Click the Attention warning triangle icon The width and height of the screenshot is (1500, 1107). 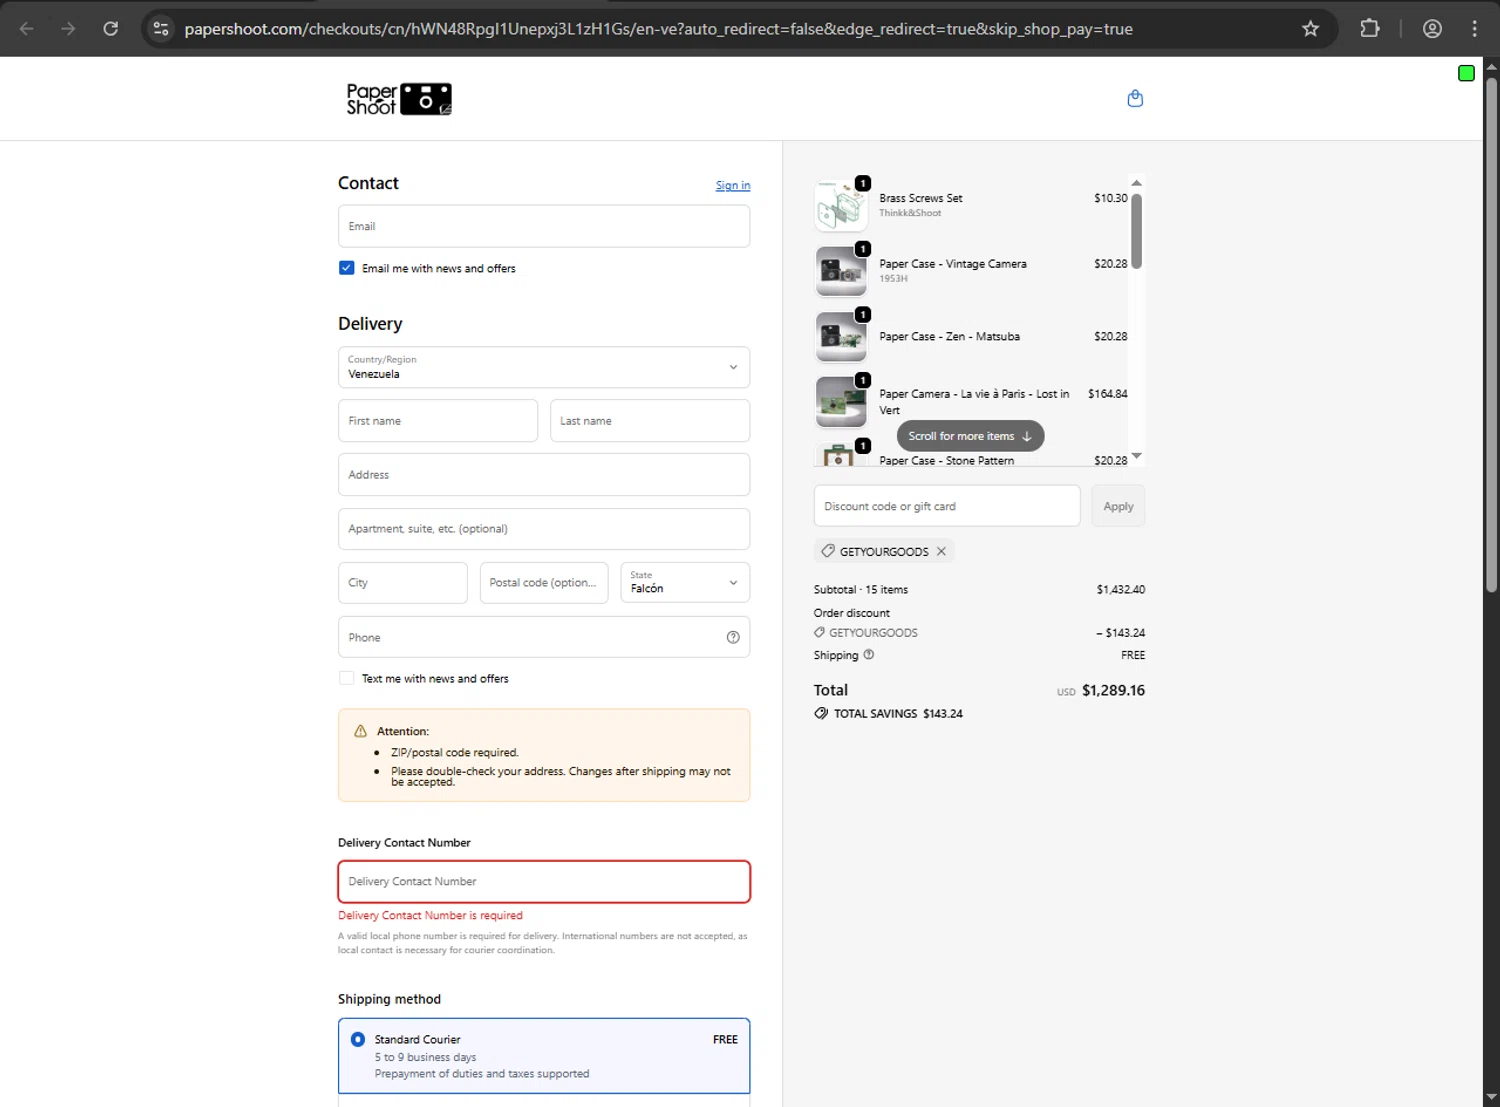point(361,731)
